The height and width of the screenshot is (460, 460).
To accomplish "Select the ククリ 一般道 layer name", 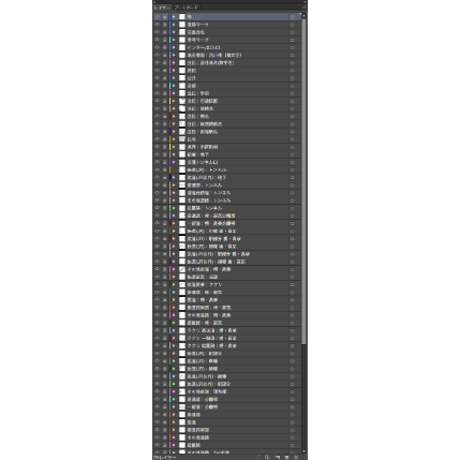I will [x=212, y=338].
